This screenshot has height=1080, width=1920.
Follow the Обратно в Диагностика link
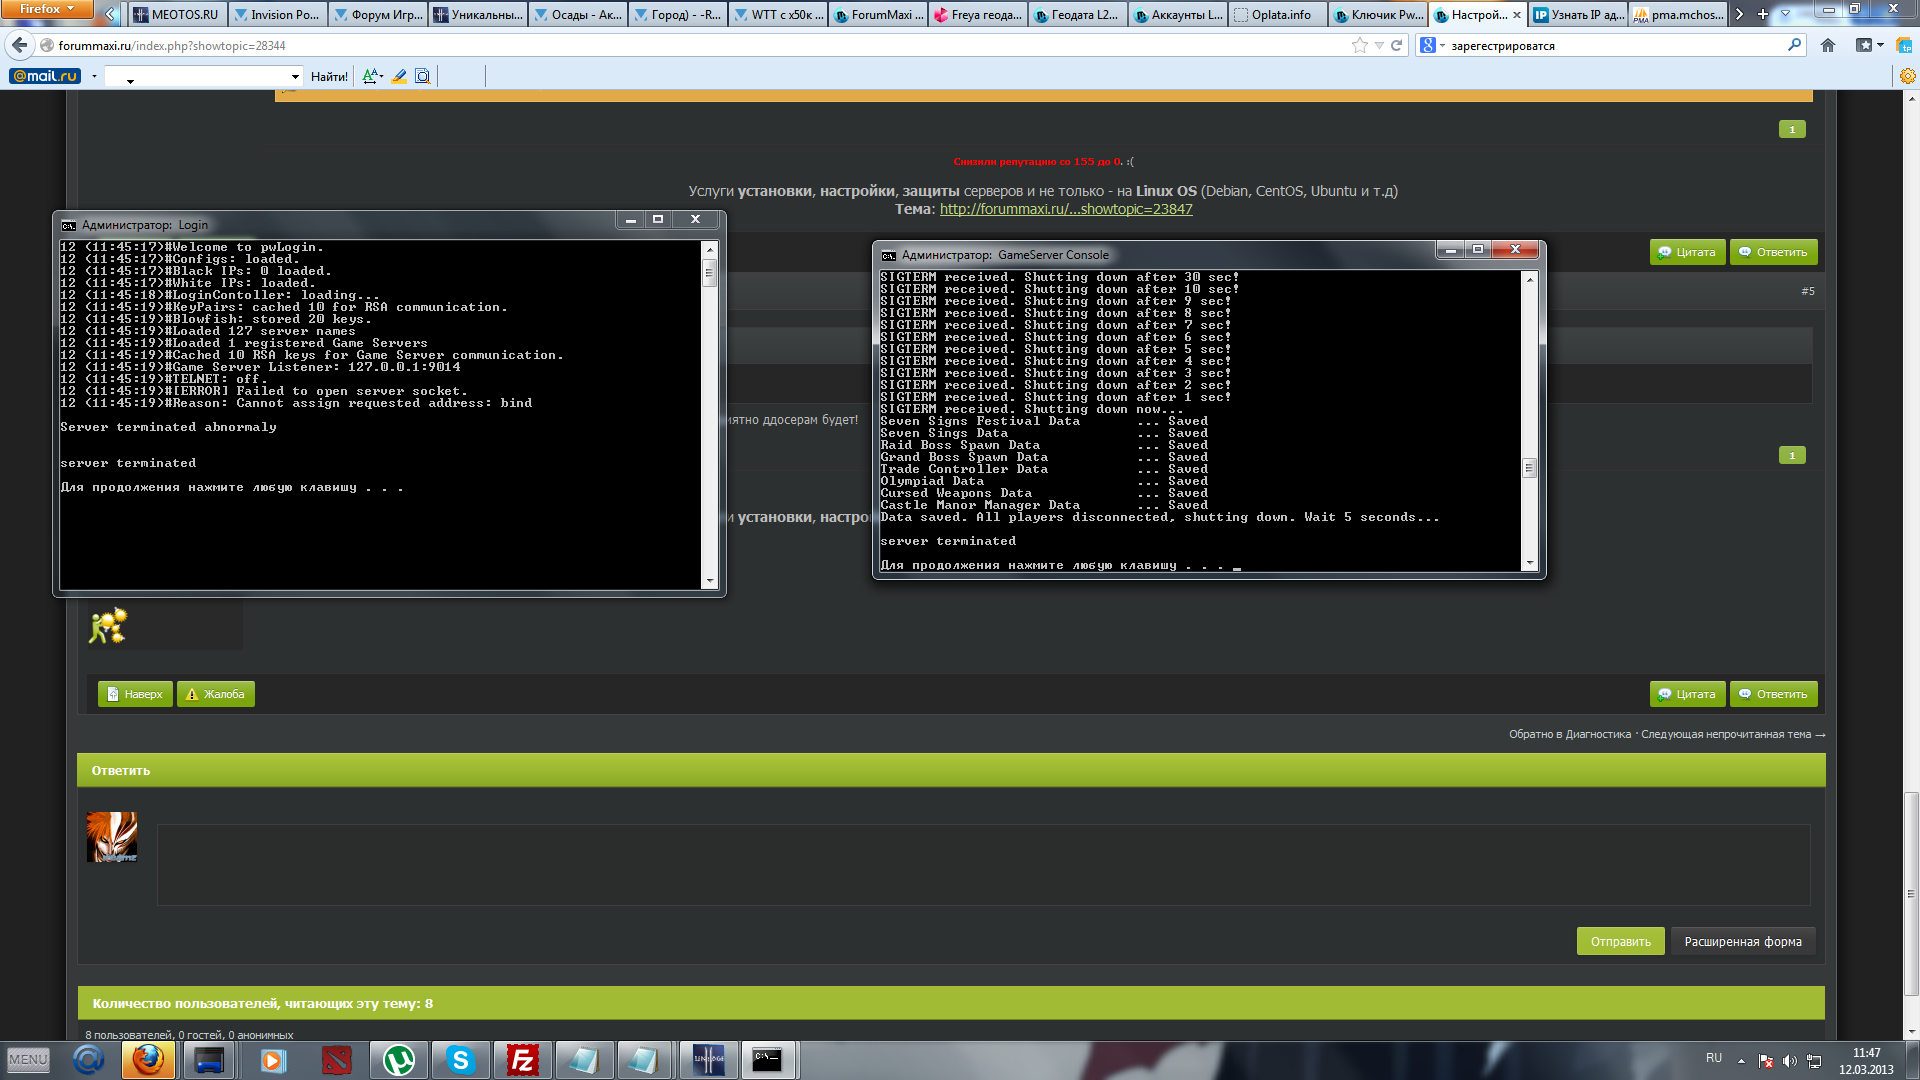tap(1569, 734)
